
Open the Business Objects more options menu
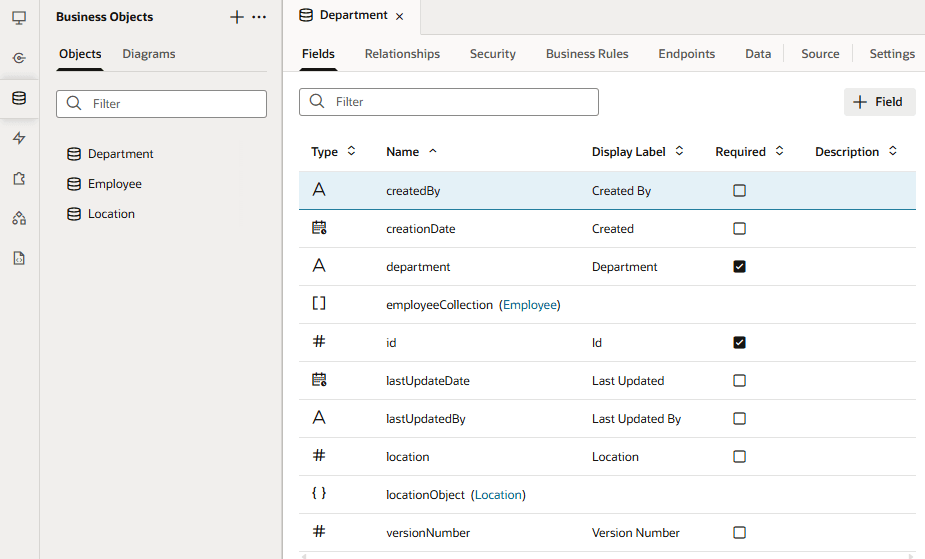pyautogui.click(x=259, y=17)
